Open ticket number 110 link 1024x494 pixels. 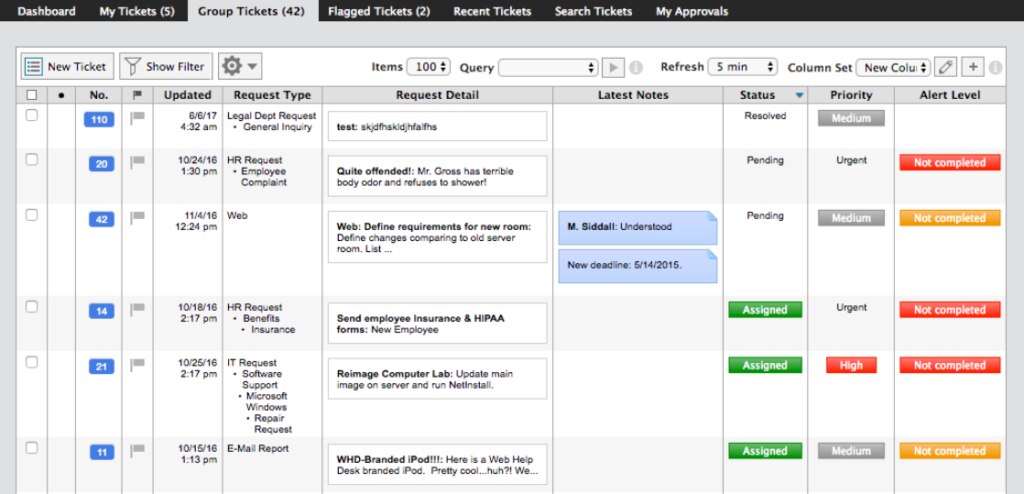pos(99,120)
